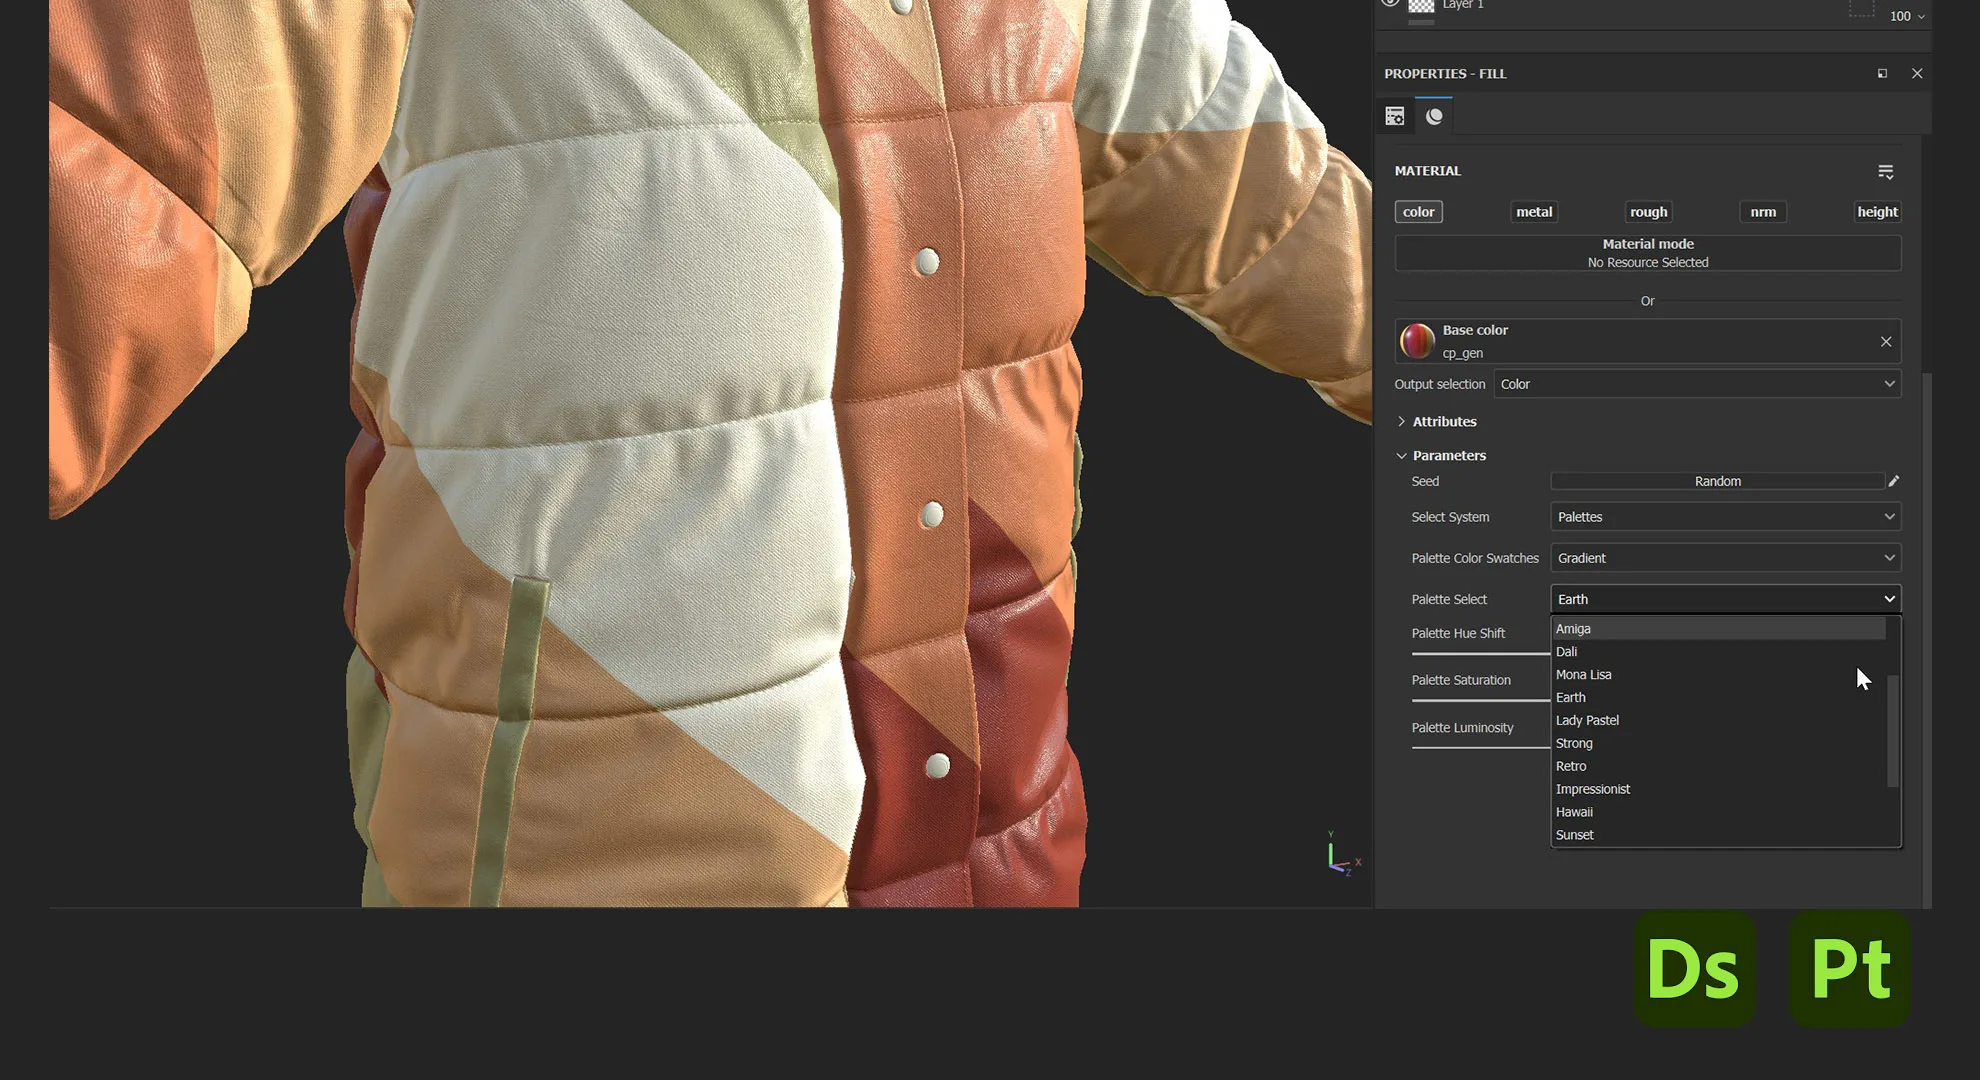Click the Random seed button
The height and width of the screenshot is (1080, 1980).
[x=1718, y=481]
